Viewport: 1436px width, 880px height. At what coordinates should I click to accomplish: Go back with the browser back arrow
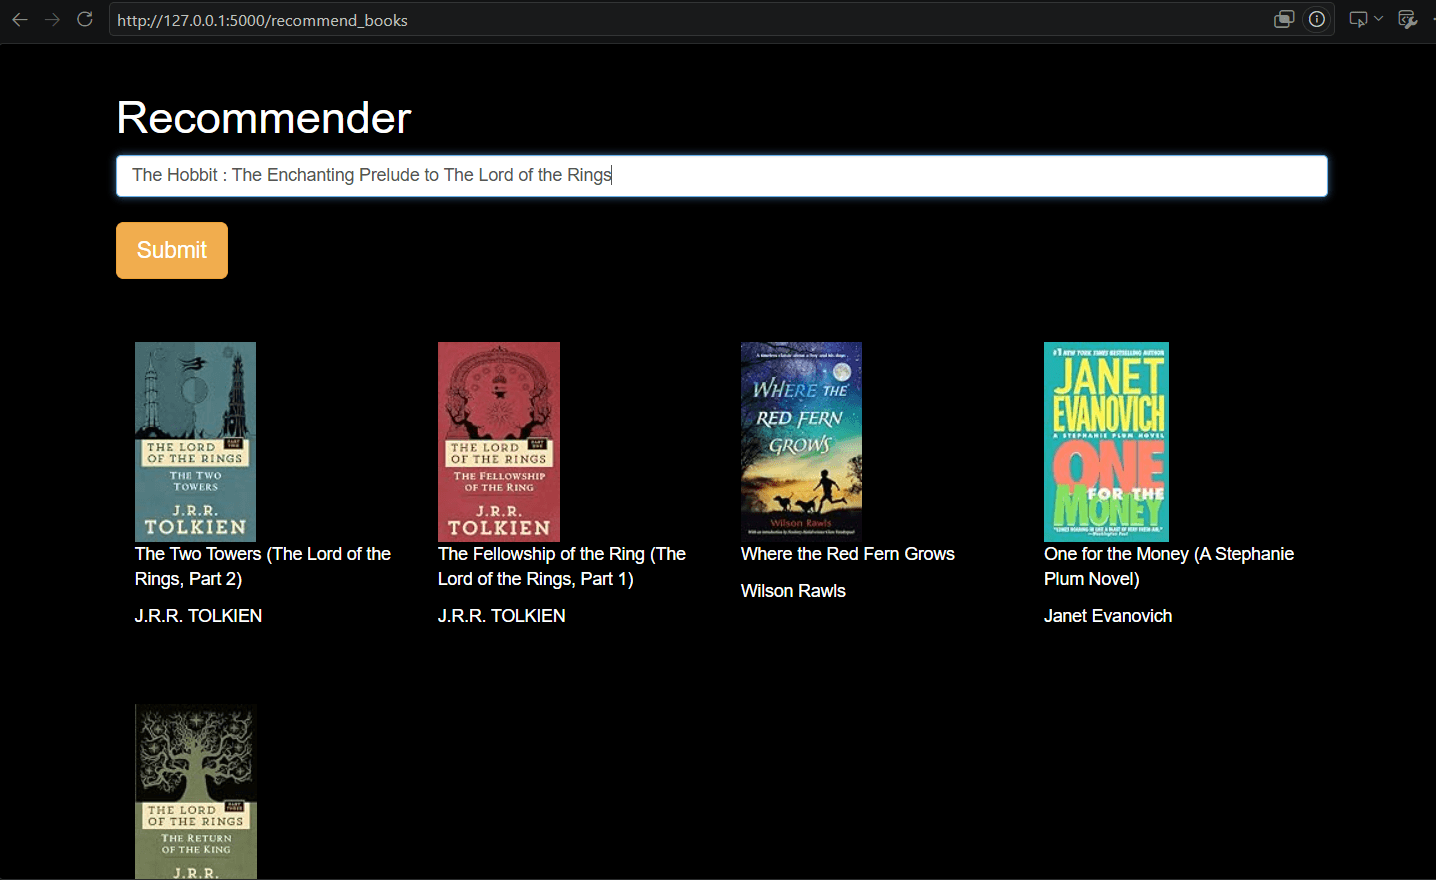(x=20, y=19)
